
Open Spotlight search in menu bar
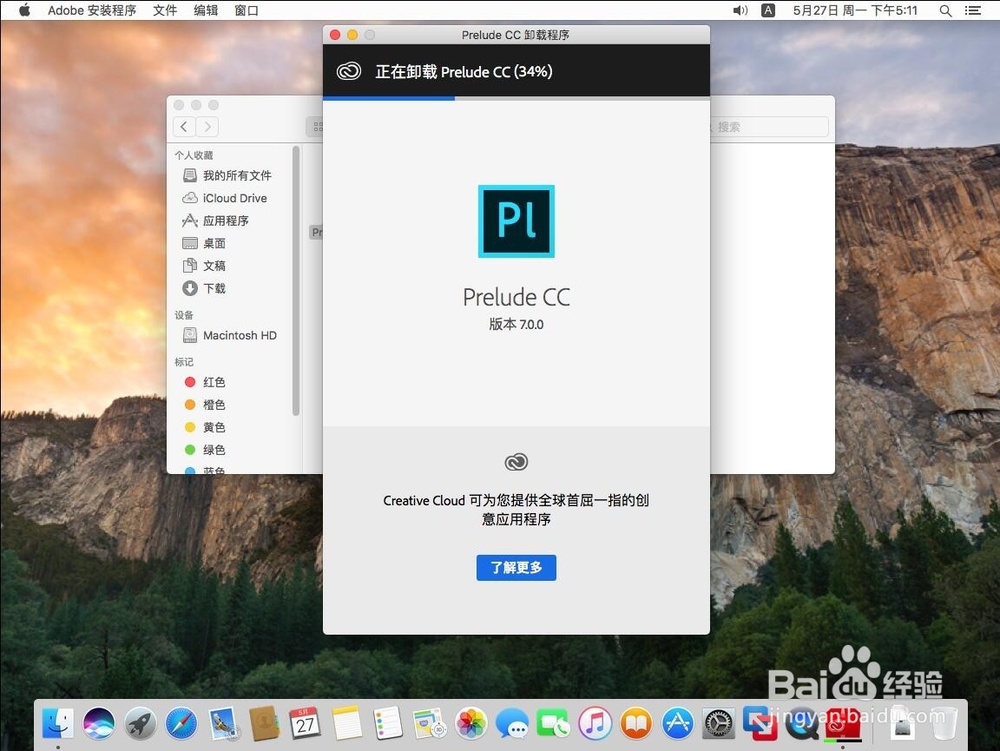point(946,10)
